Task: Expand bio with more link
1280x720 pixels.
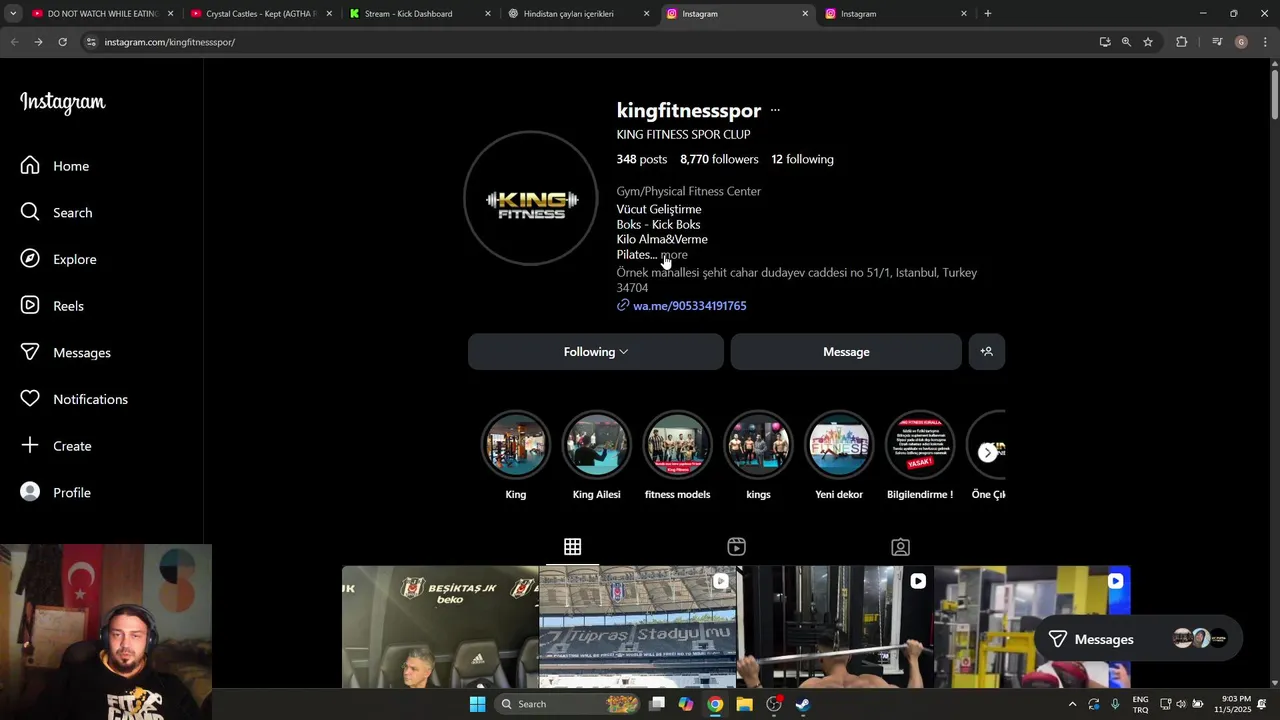Action: pyautogui.click(x=675, y=255)
